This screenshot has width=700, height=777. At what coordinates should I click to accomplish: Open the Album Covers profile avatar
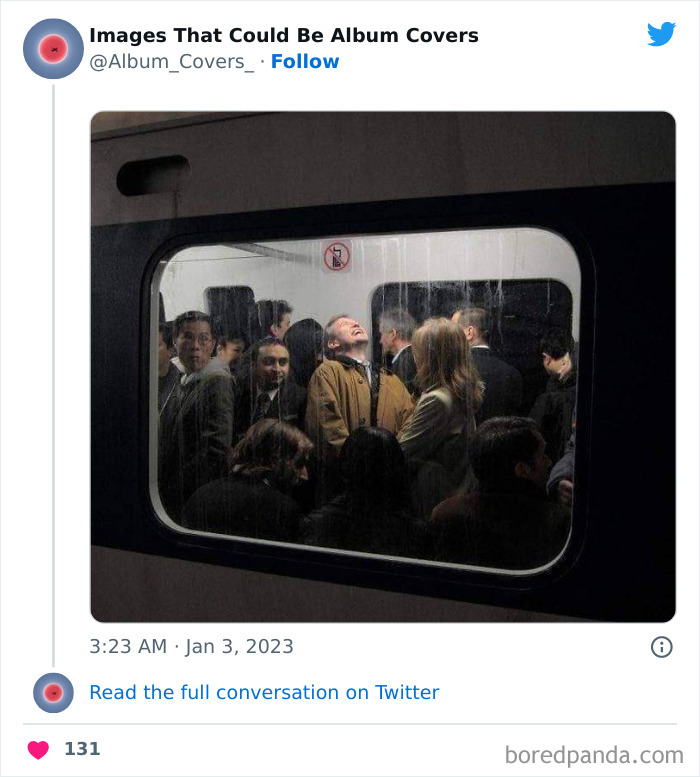(53, 48)
